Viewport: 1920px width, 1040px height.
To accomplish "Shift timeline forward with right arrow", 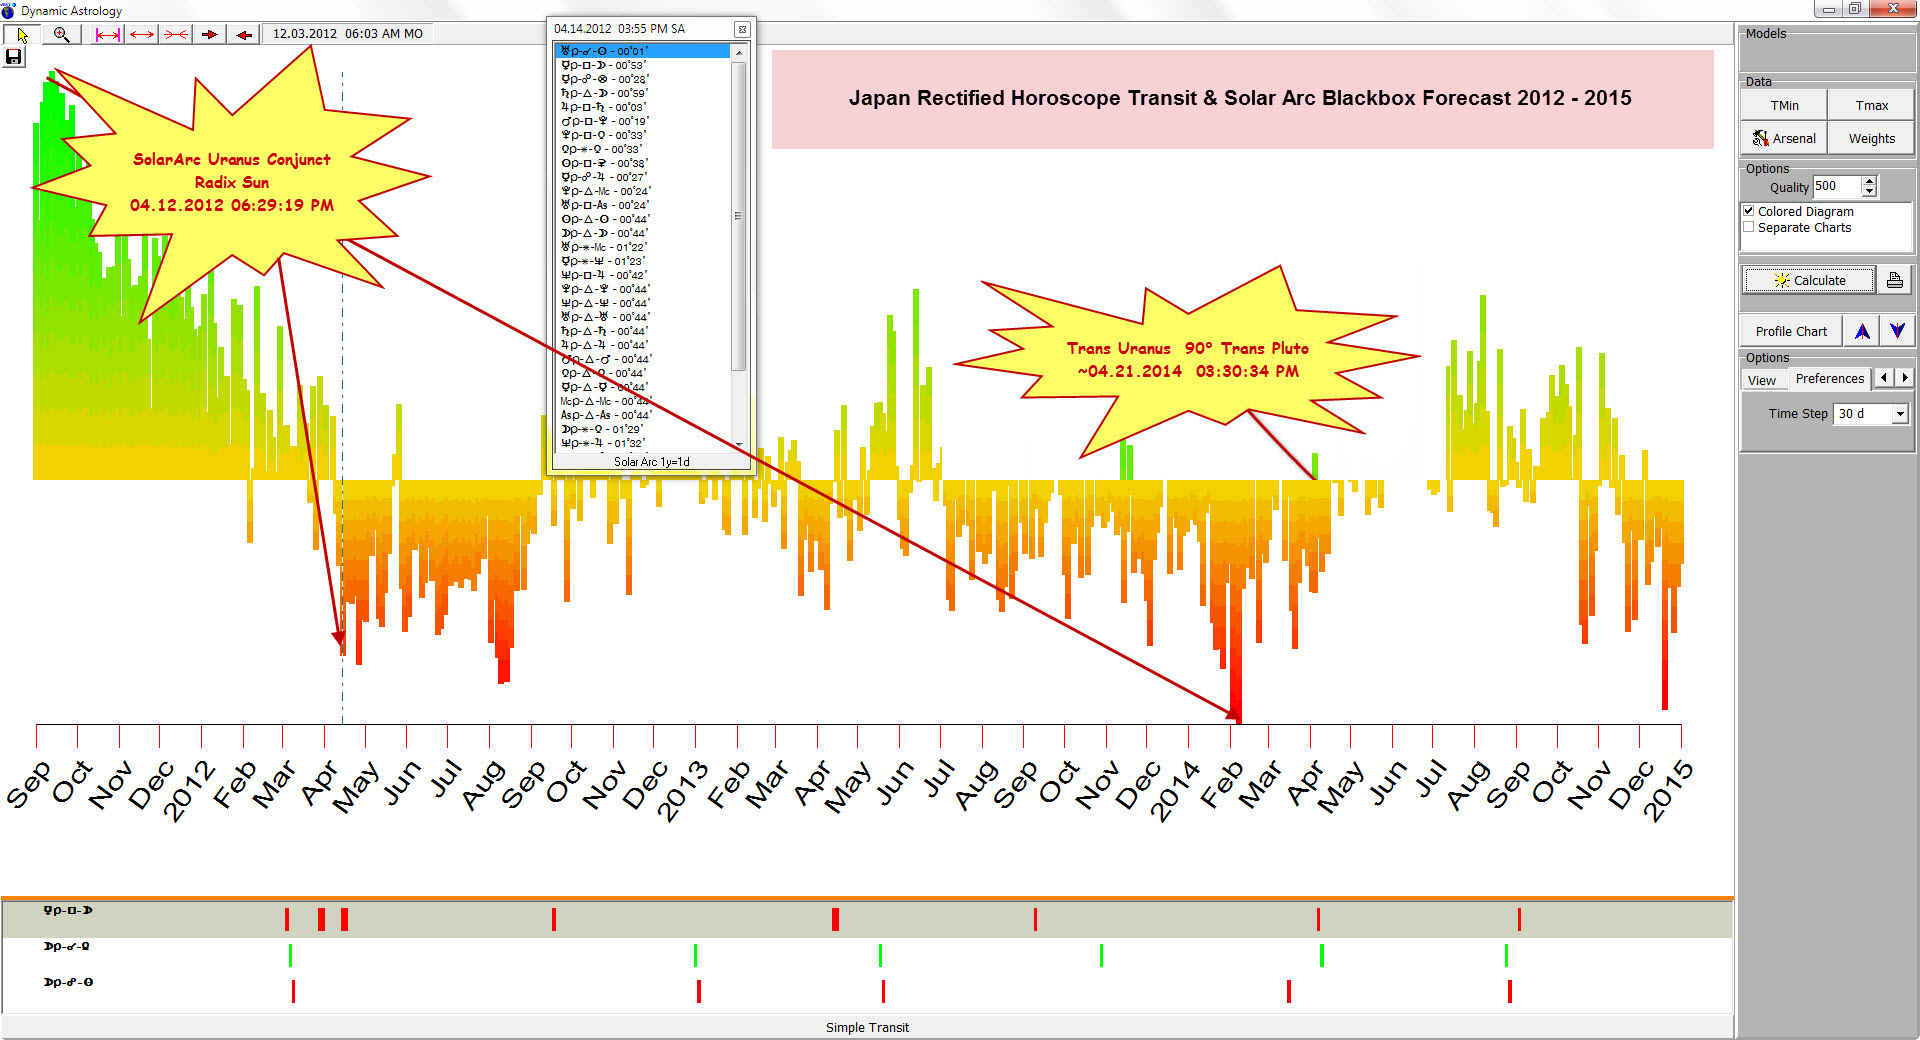I will 210,35.
